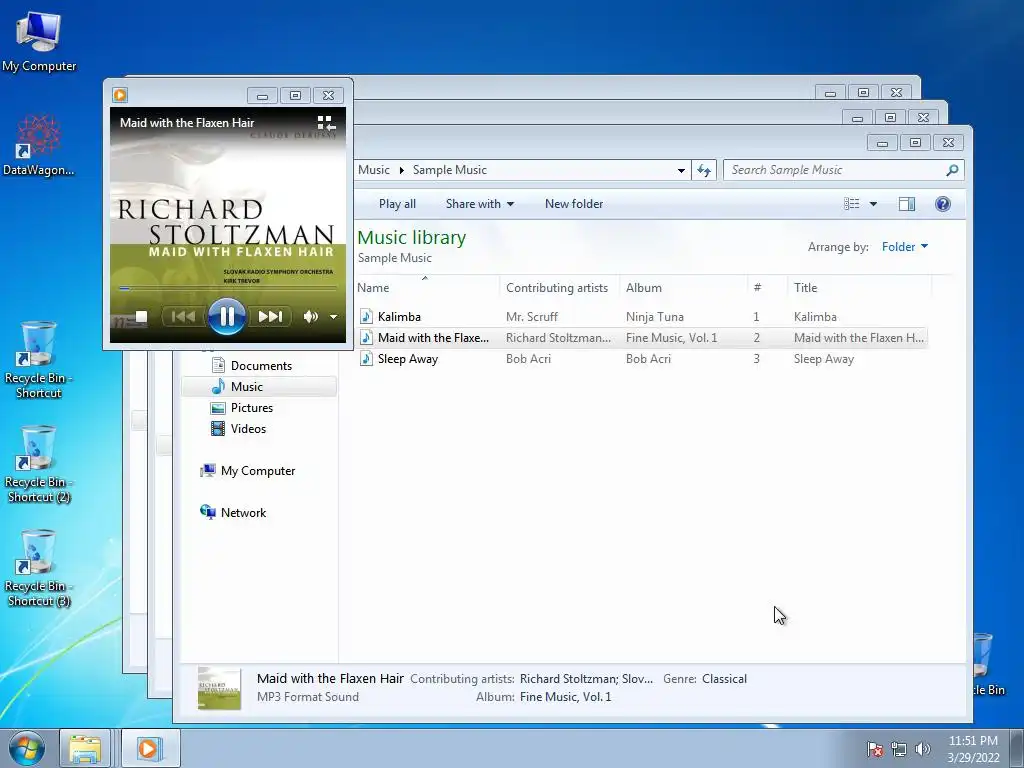The image size is (1024, 768).
Task: Toggle the preview pane
Action: [x=906, y=204]
